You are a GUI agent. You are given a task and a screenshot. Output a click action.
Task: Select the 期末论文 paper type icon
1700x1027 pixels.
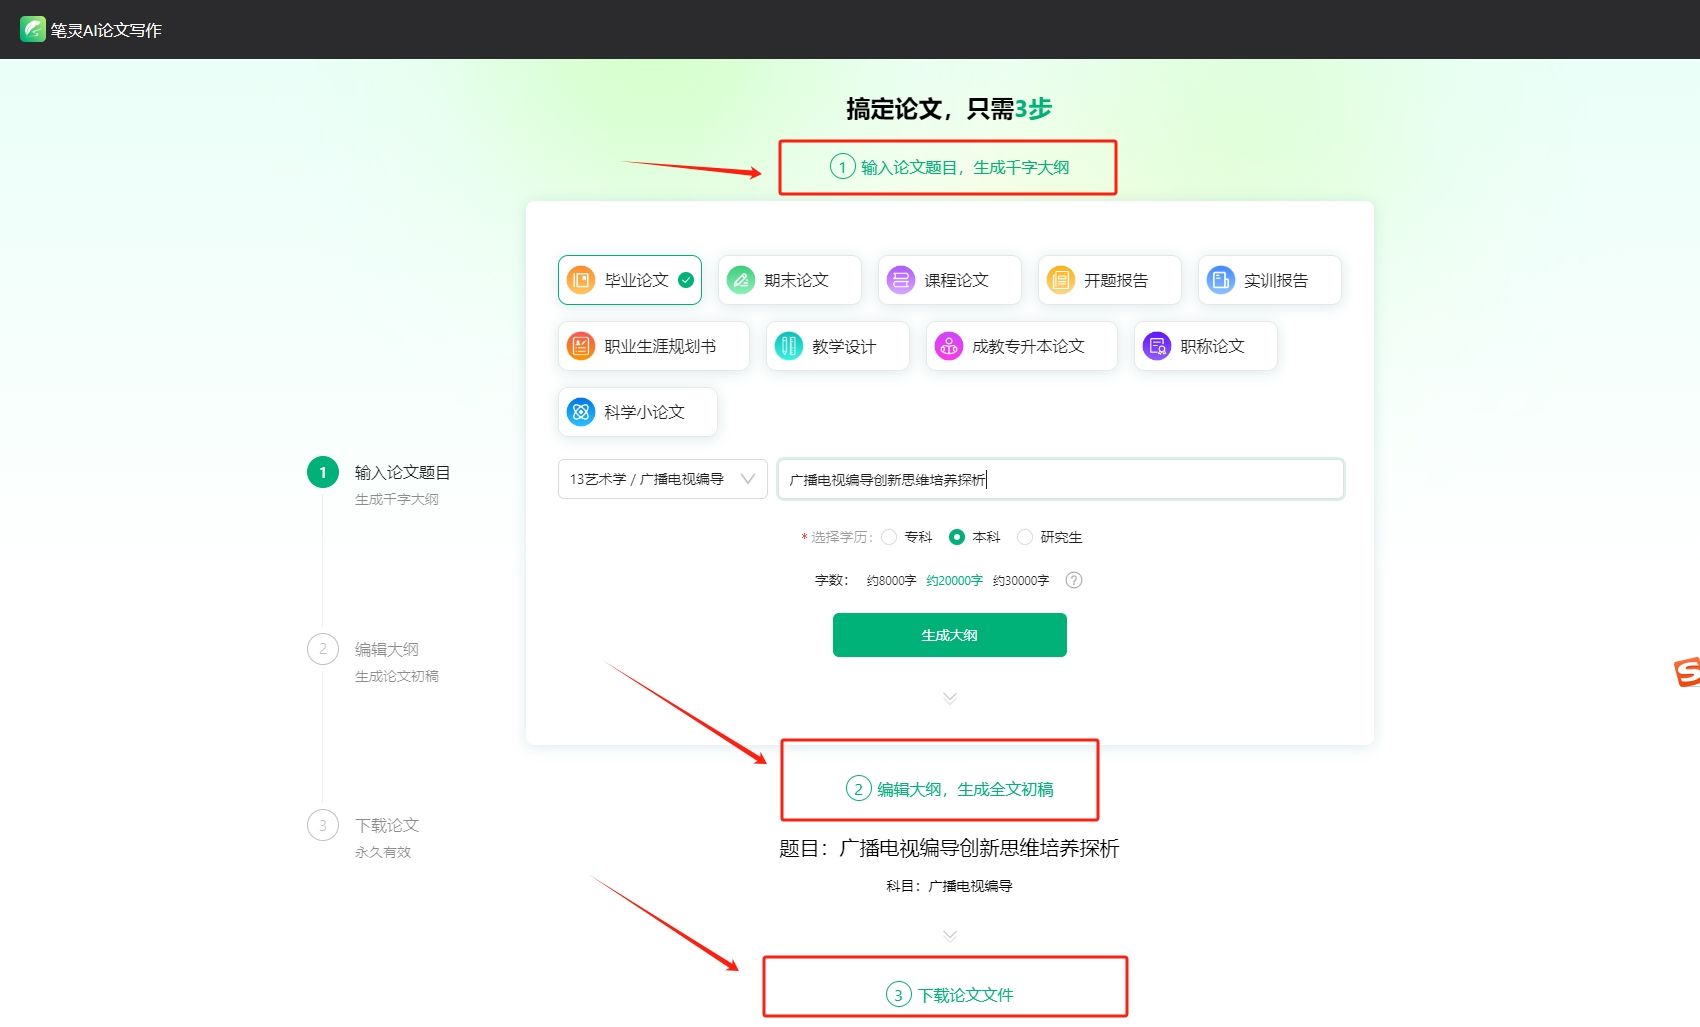(741, 280)
